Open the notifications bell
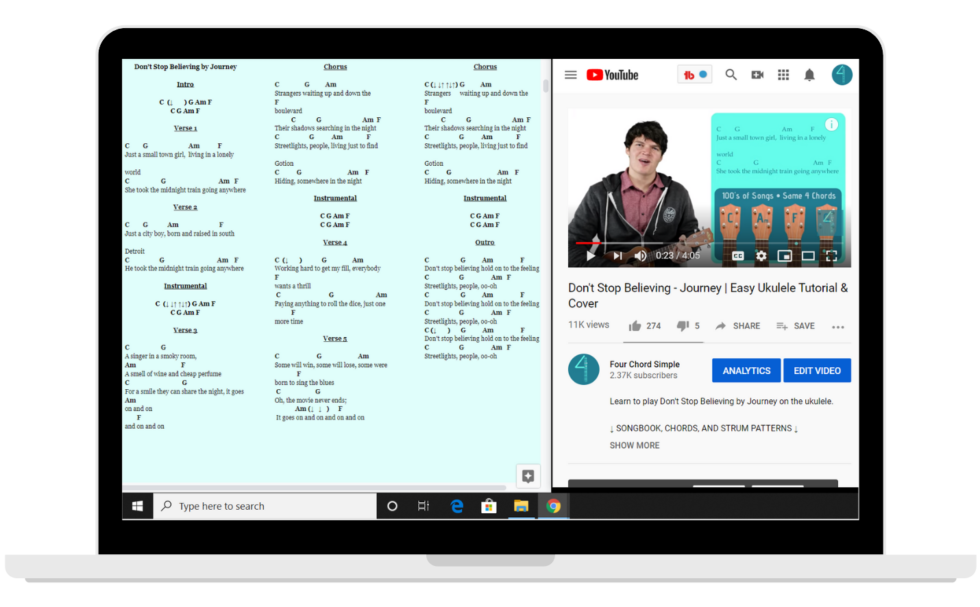The width and height of the screenshot is (980, 607). (809, 75)
